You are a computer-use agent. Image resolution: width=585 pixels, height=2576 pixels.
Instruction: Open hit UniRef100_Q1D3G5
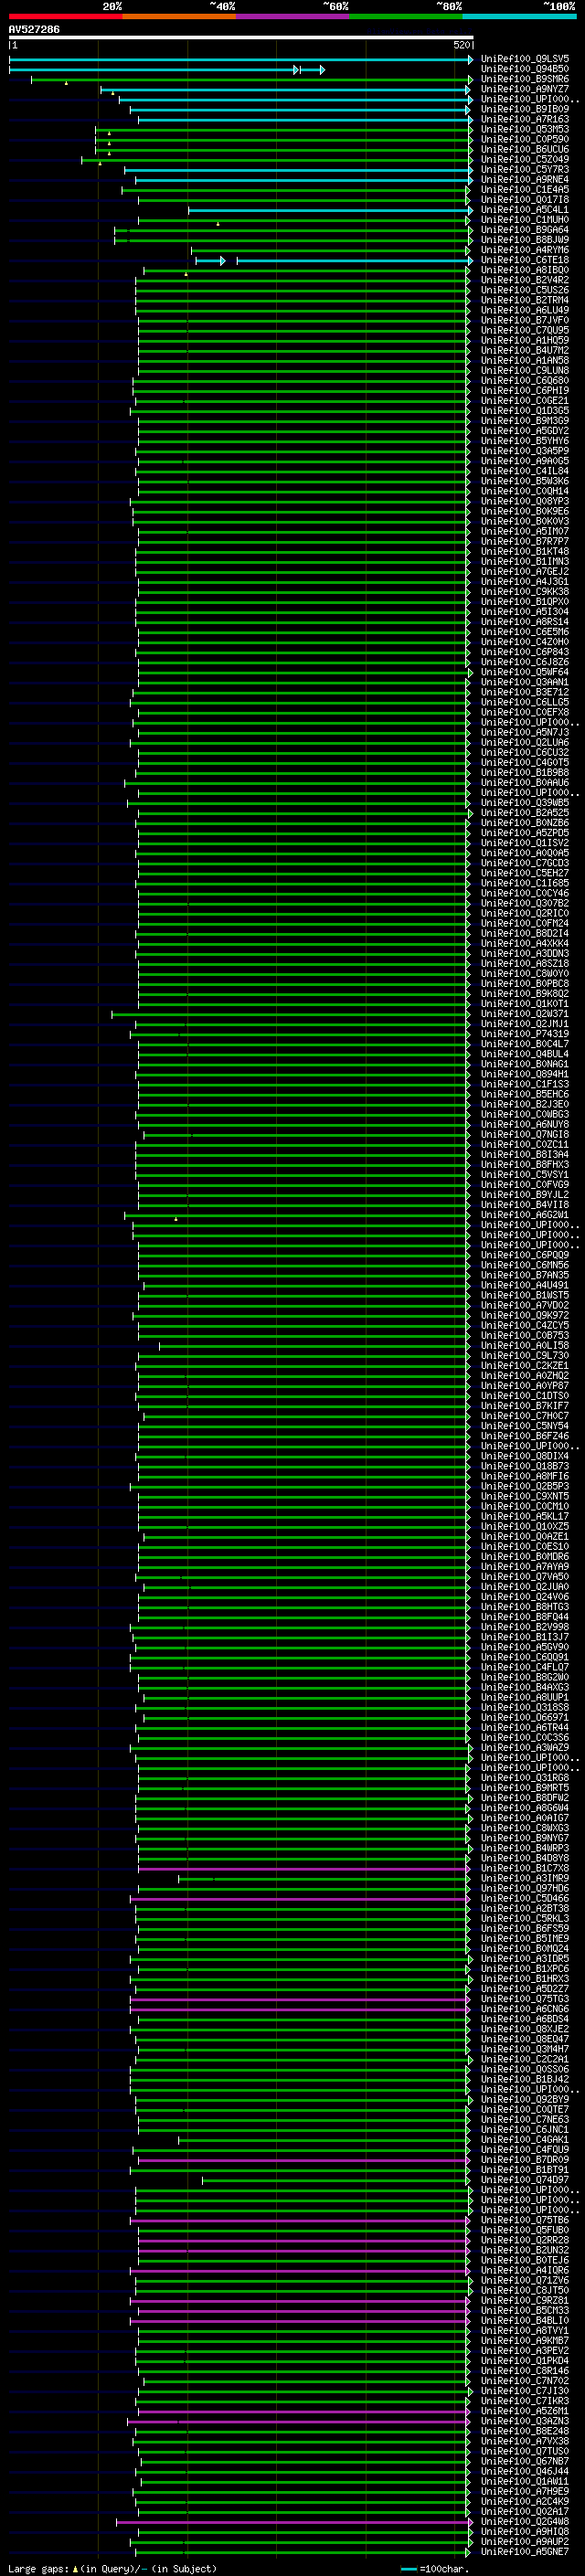[524, 411]
